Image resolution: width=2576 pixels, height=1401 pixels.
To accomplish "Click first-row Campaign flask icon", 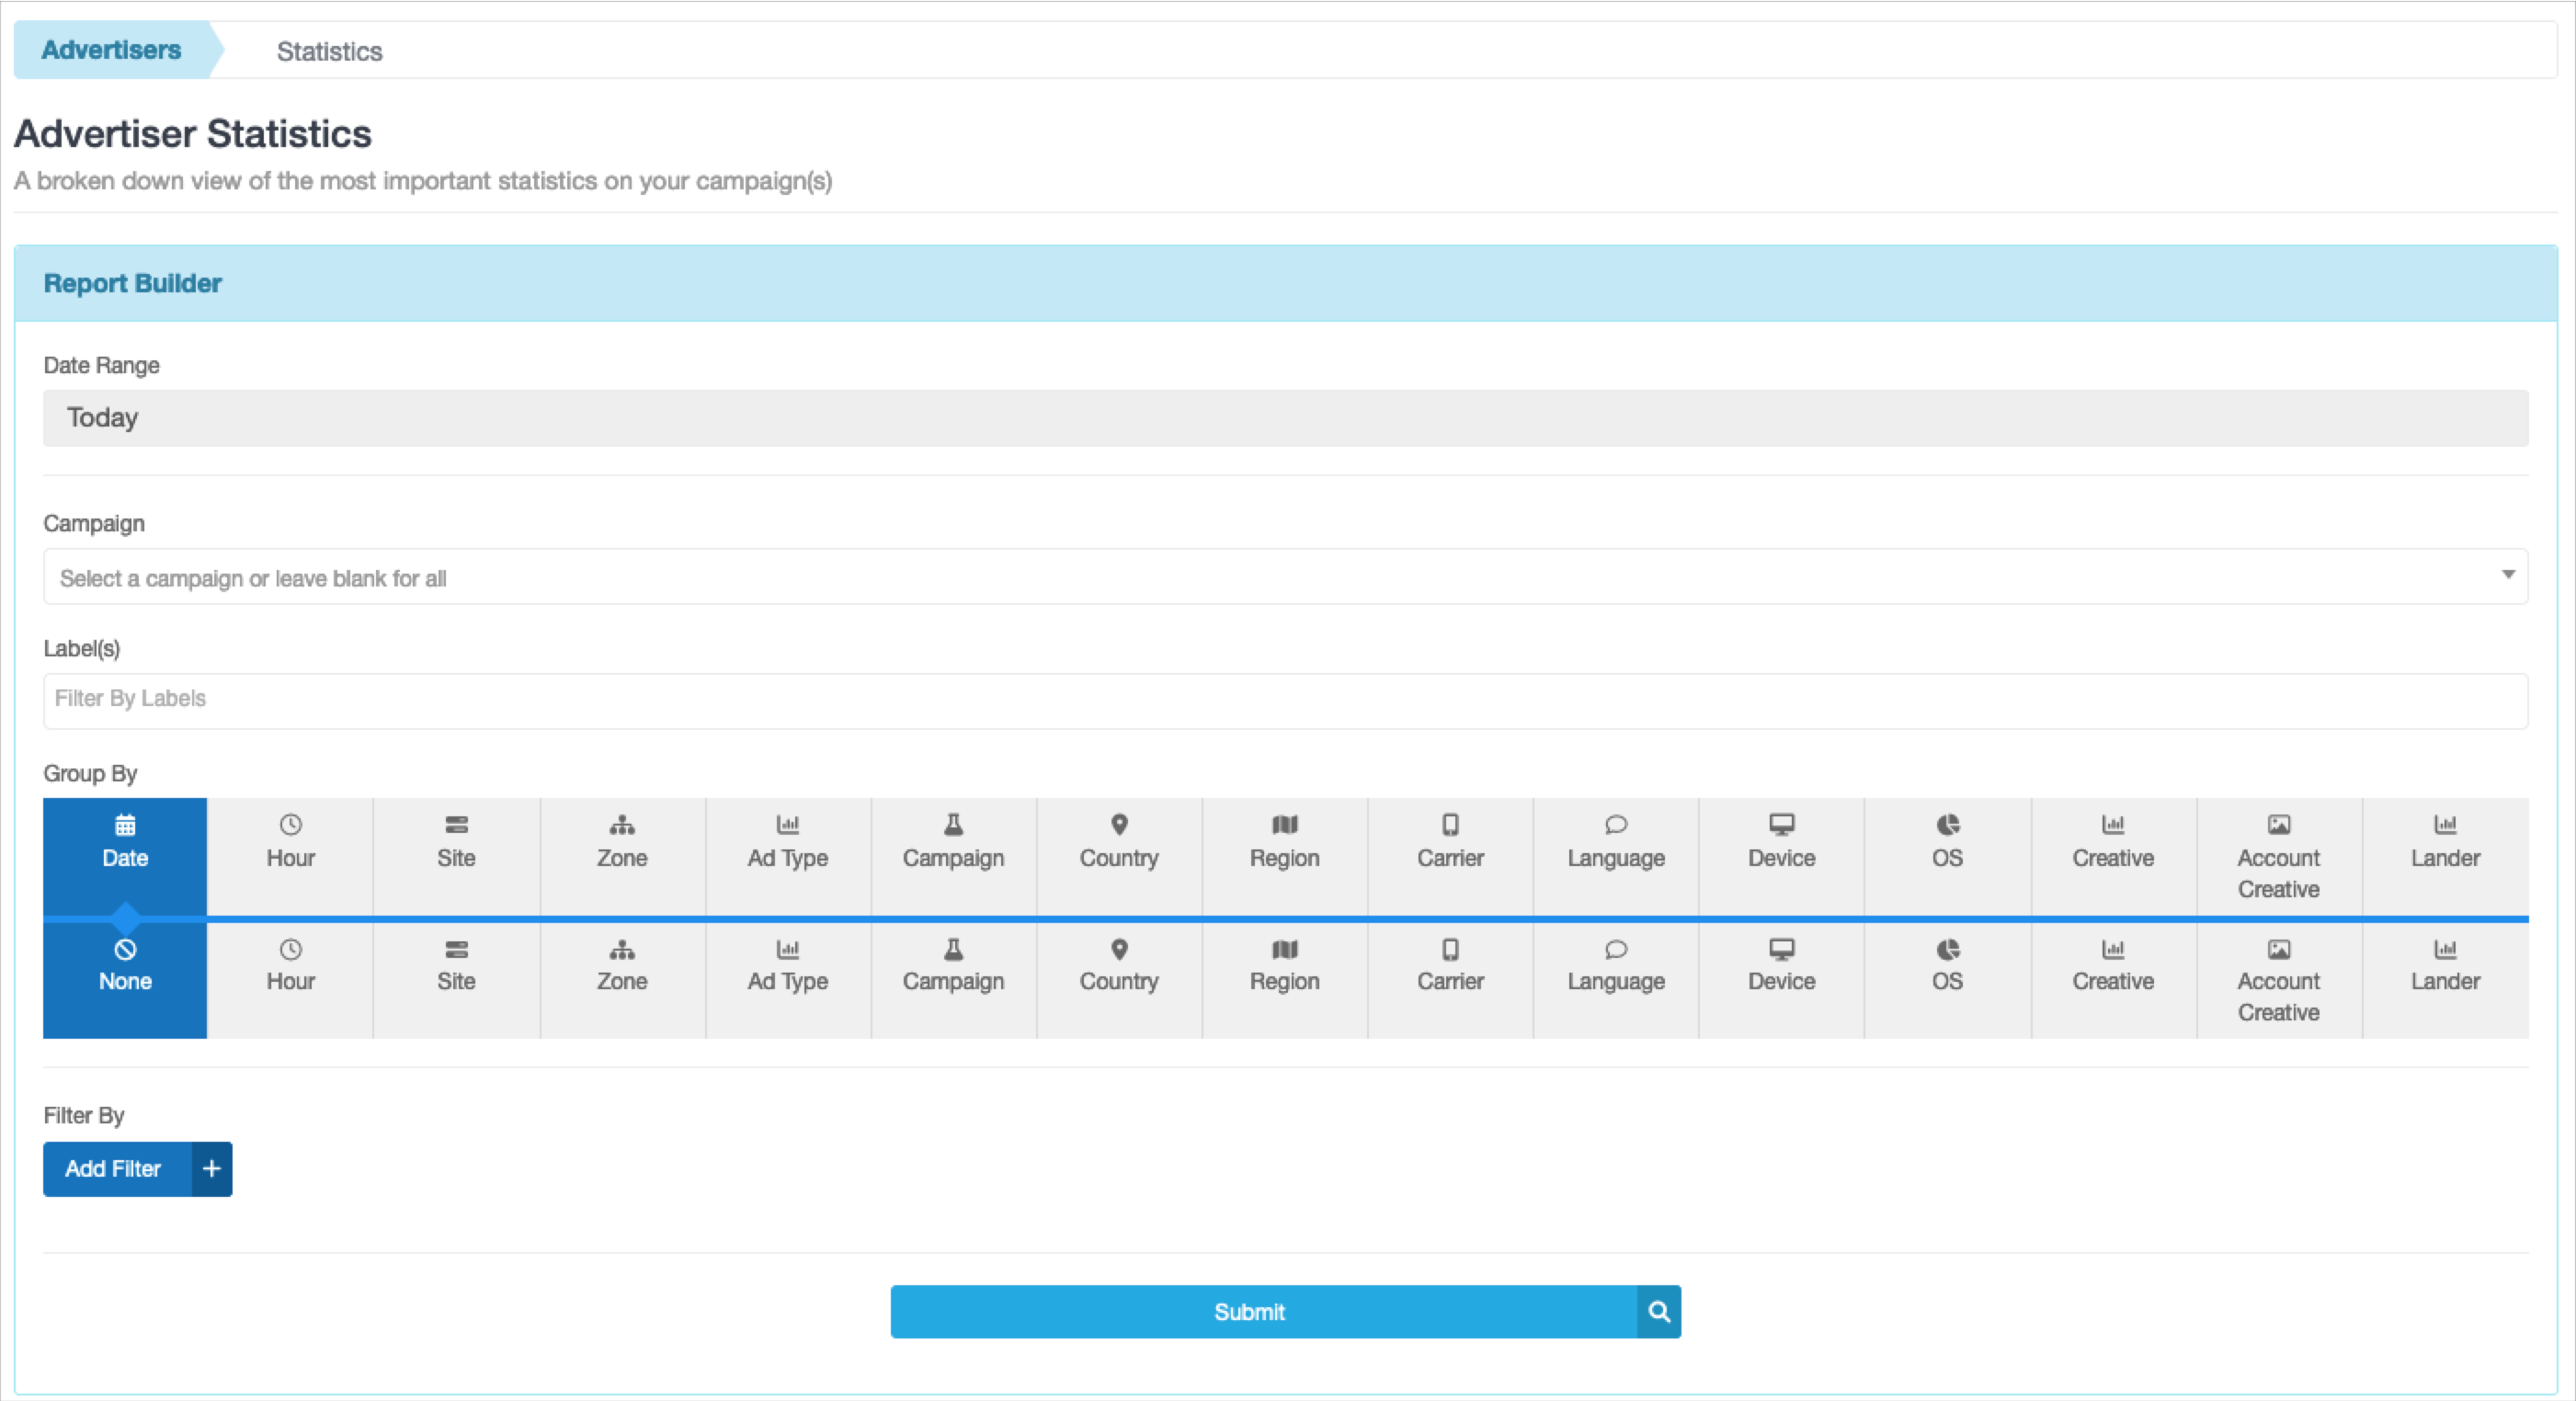I will (953, 824).
